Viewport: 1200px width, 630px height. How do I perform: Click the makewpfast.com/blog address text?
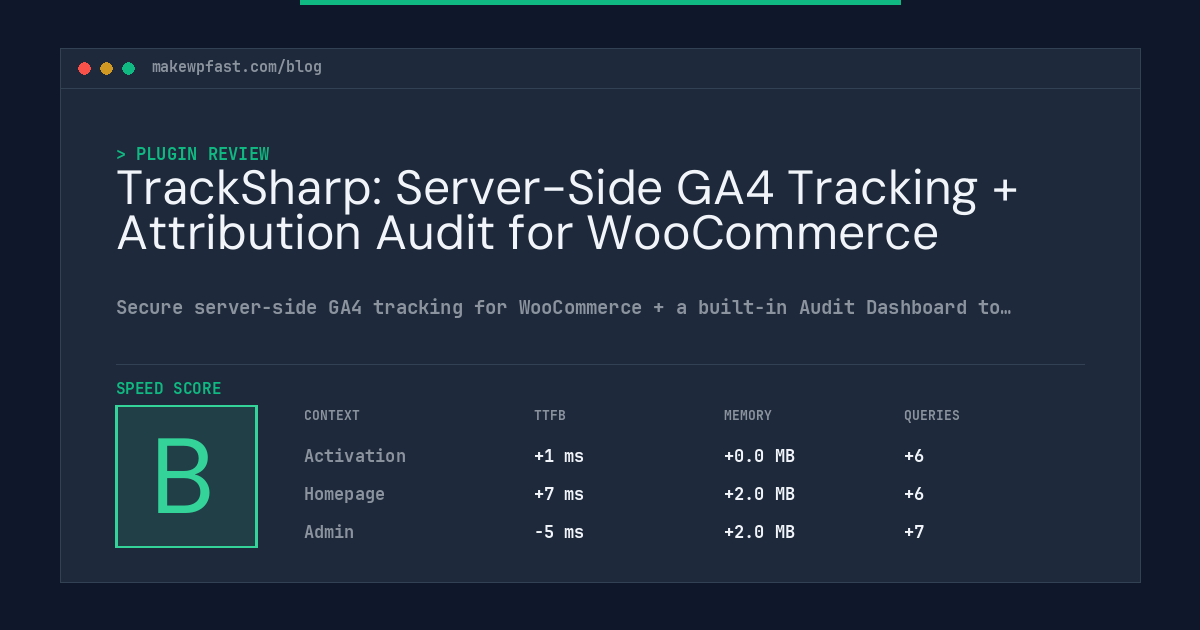(x=237, y=67)
